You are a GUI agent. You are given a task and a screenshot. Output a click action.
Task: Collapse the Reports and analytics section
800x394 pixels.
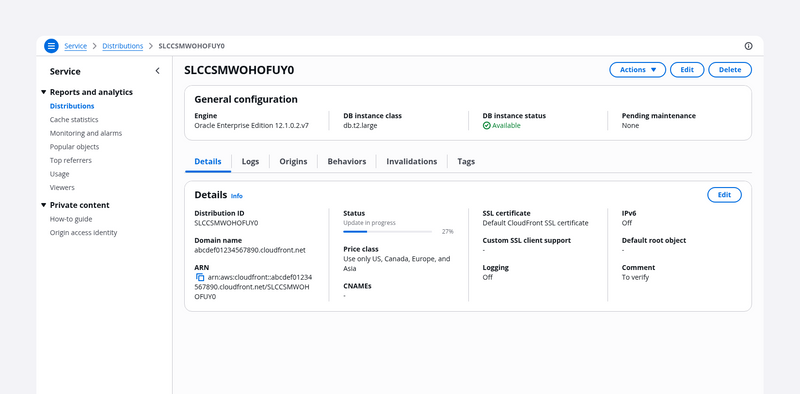click(43, 92)
